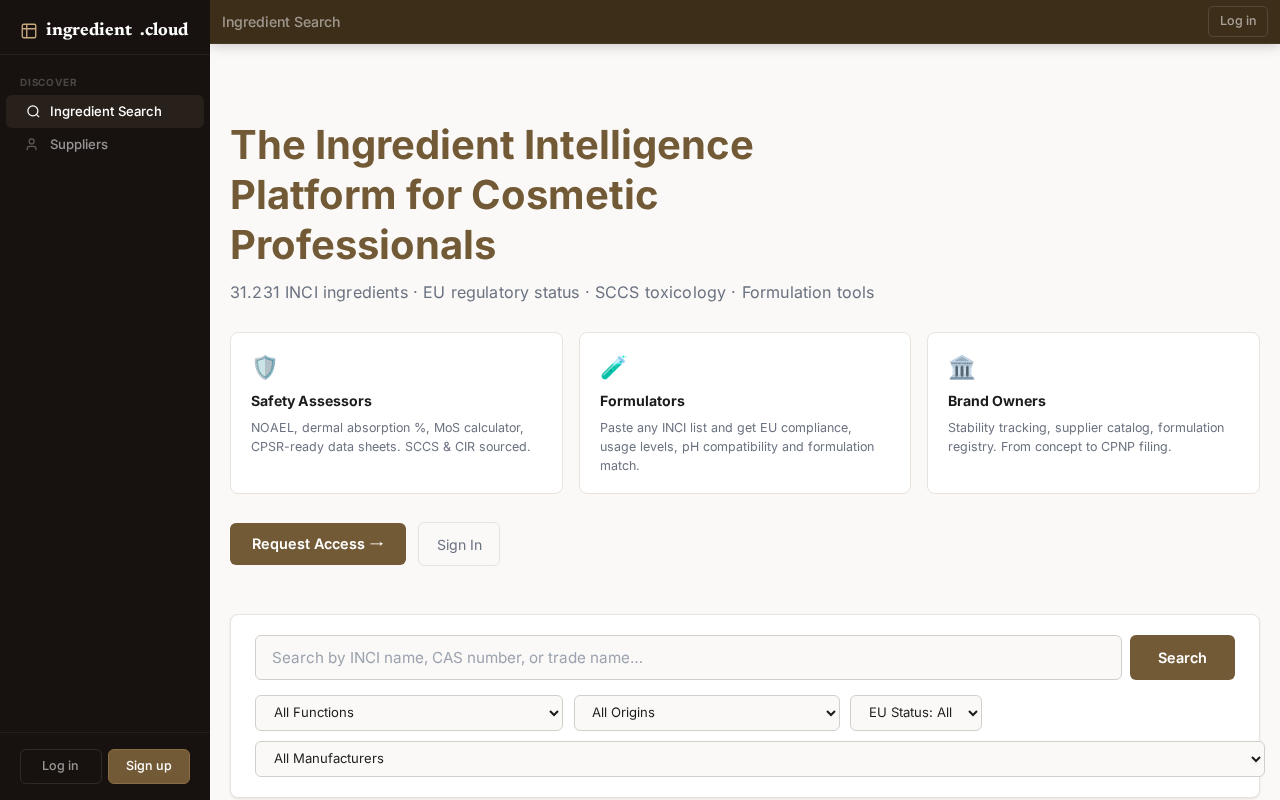Click the Sign In button near Request Access
This screenshot has height=800, width=1280.
point(459,544)
